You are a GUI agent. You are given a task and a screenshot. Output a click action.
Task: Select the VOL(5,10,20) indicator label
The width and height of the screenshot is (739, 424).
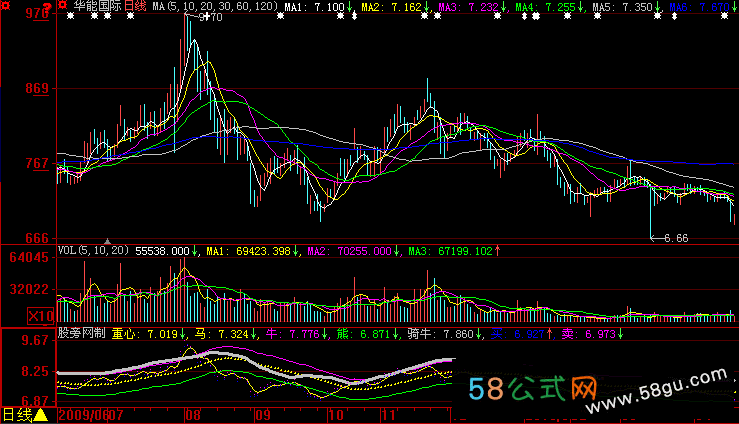pyautogui.click(x=93, y=251)
